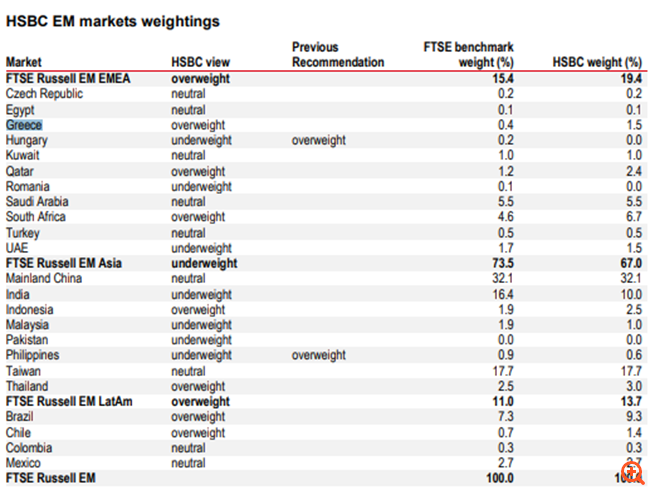Click South Africa's HSBC weight '6.7'

pos(634,216)
